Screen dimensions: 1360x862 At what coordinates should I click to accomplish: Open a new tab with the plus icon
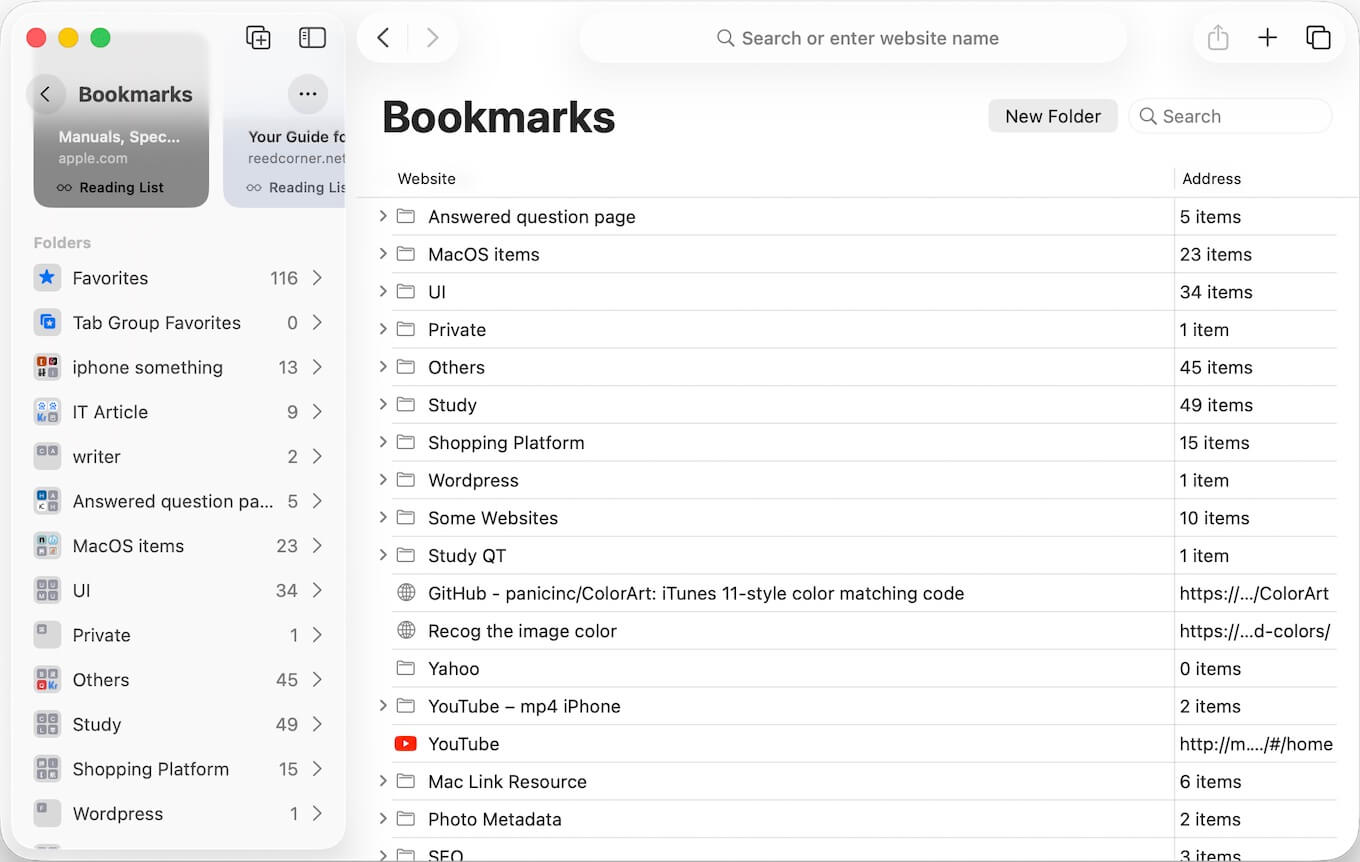tap(1267, 38)
